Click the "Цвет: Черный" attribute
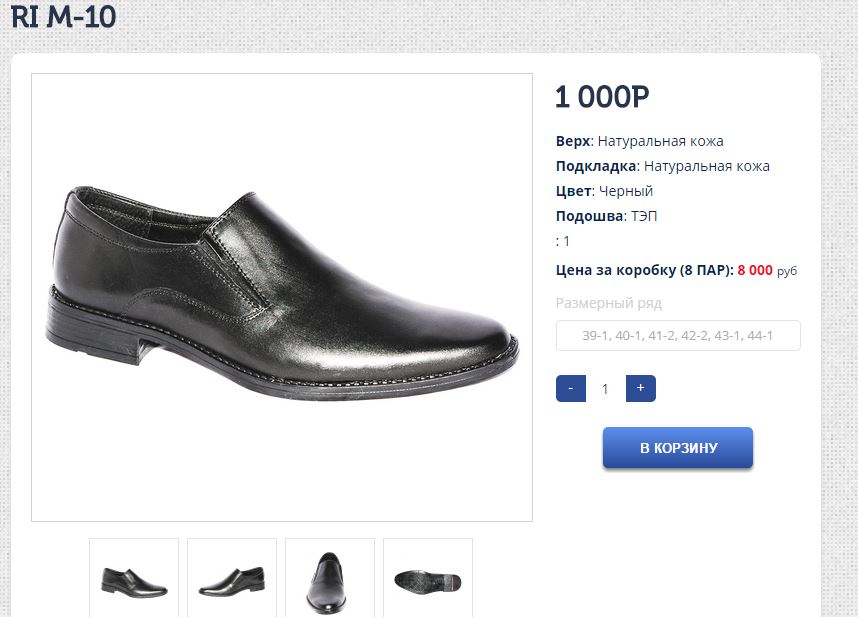Image resolution: width=858 pixels, height=617 pixels. (x=604, y=191)
